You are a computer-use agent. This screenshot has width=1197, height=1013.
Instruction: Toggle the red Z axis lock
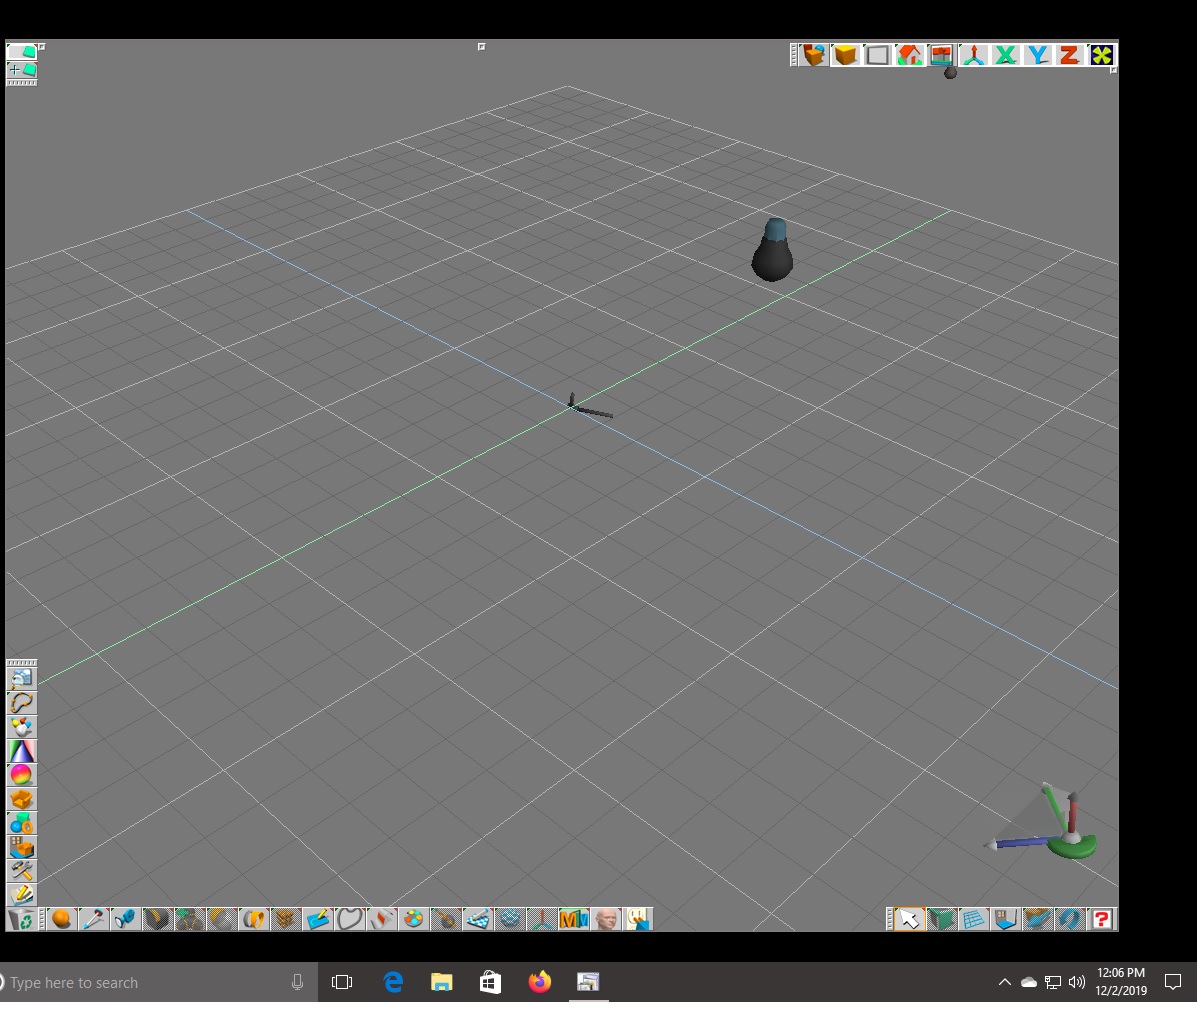(x=1070, y=55)
